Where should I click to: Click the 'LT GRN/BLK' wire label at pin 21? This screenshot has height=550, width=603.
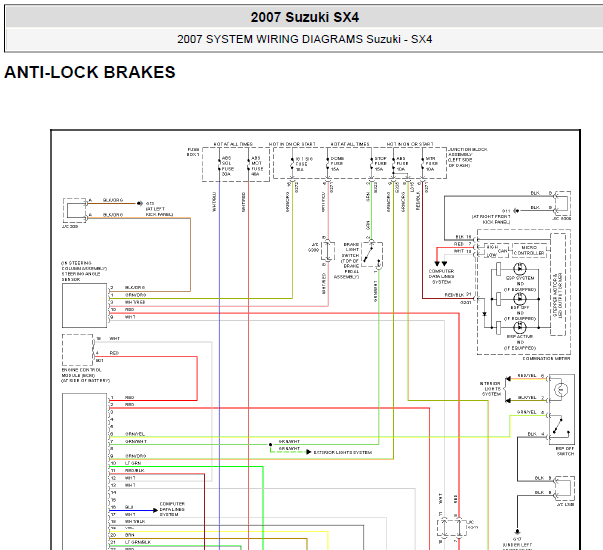tap(138, 542)
